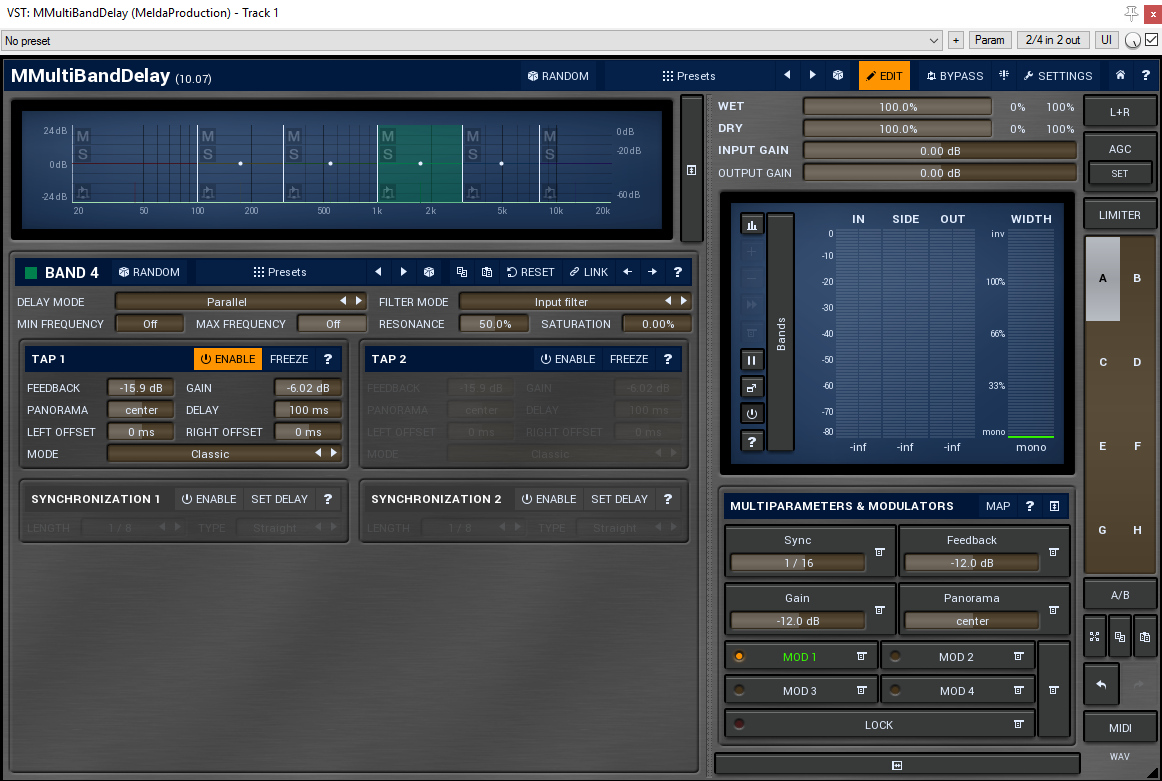Enable SYNCHRONIZATION 1
This screenshot has width=1162, height=781.
pos(209,499)
